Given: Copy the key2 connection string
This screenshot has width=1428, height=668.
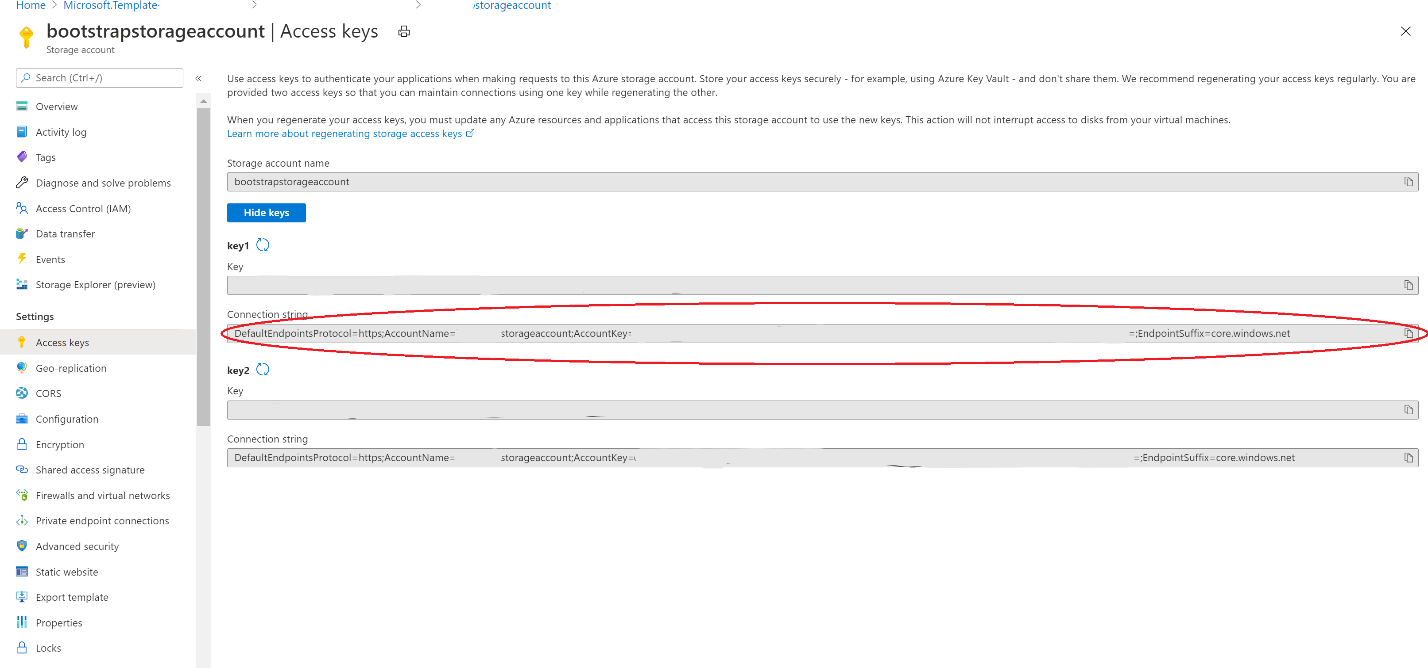Looking at the screenshot, I should (x=1408, y=458).
